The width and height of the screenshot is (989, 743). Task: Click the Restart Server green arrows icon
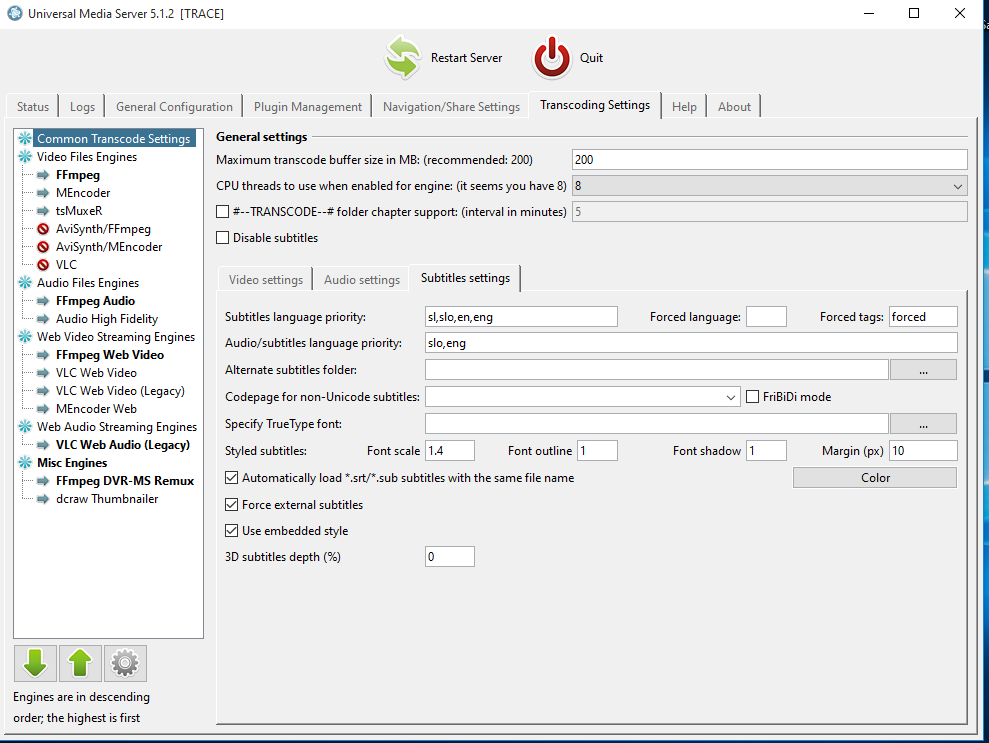(402, 57)
